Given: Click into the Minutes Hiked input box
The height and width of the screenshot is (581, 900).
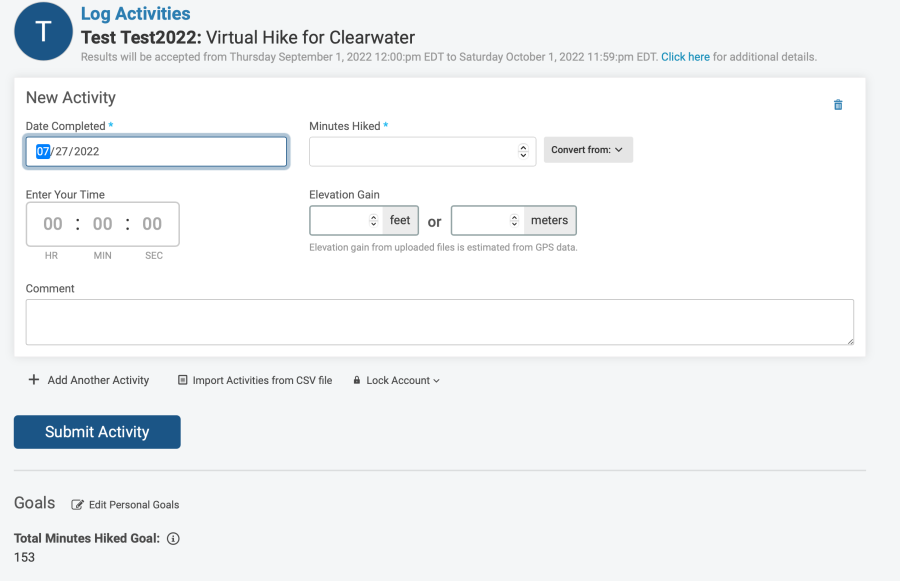Looking at the screenshot, I should coord(413,152).
